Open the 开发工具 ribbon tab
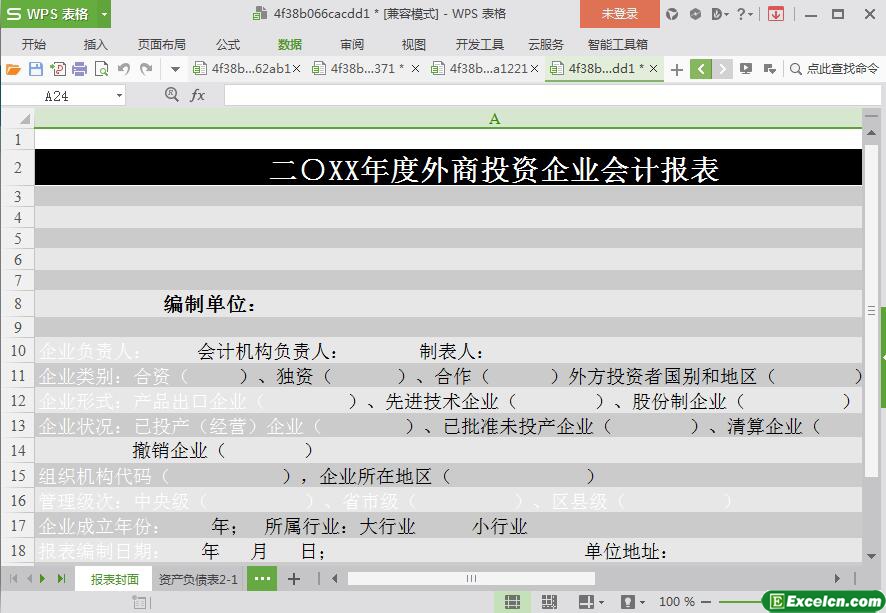The image size is (886, 613). pyautogui.click(x=480, y=45)
